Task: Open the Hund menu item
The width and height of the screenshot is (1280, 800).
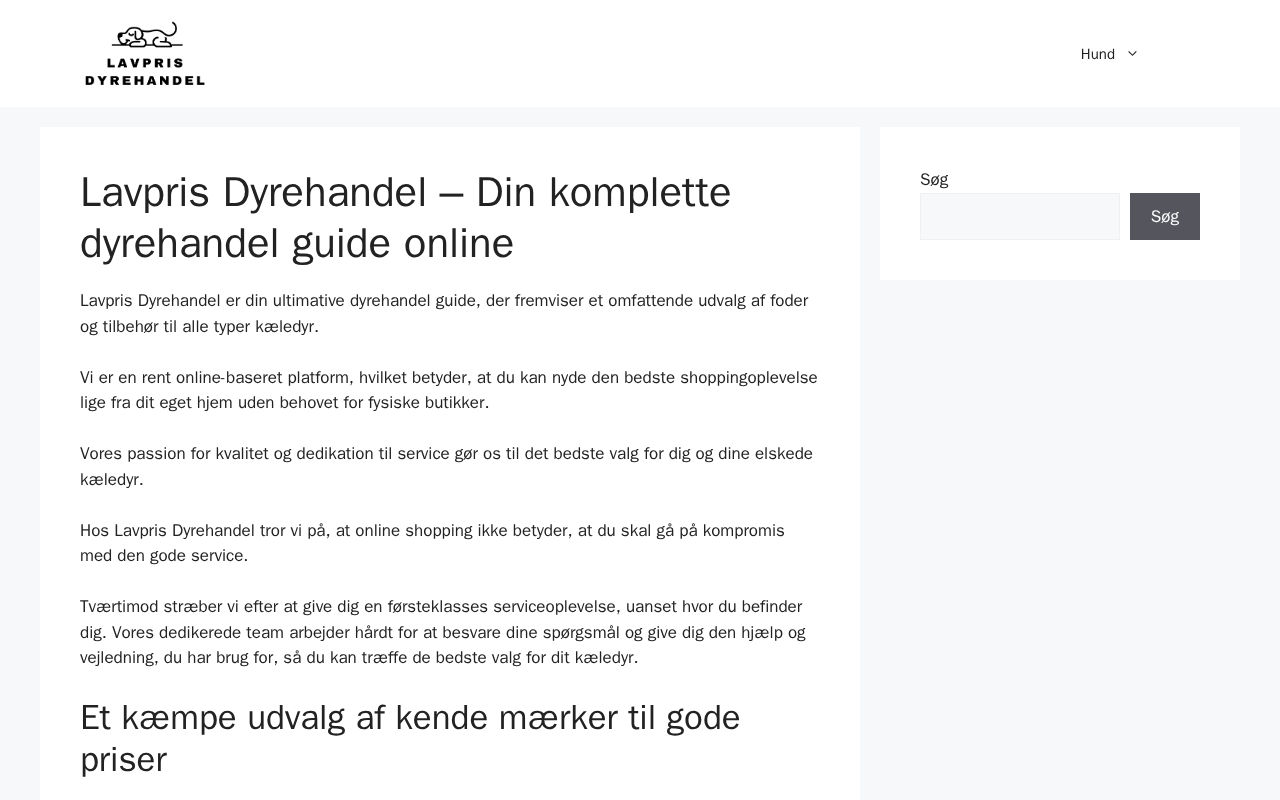Action: coord(1097,54)
